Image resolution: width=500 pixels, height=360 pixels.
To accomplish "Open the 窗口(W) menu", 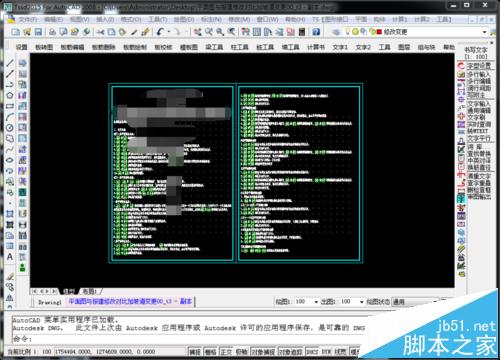I will point(268,19).
